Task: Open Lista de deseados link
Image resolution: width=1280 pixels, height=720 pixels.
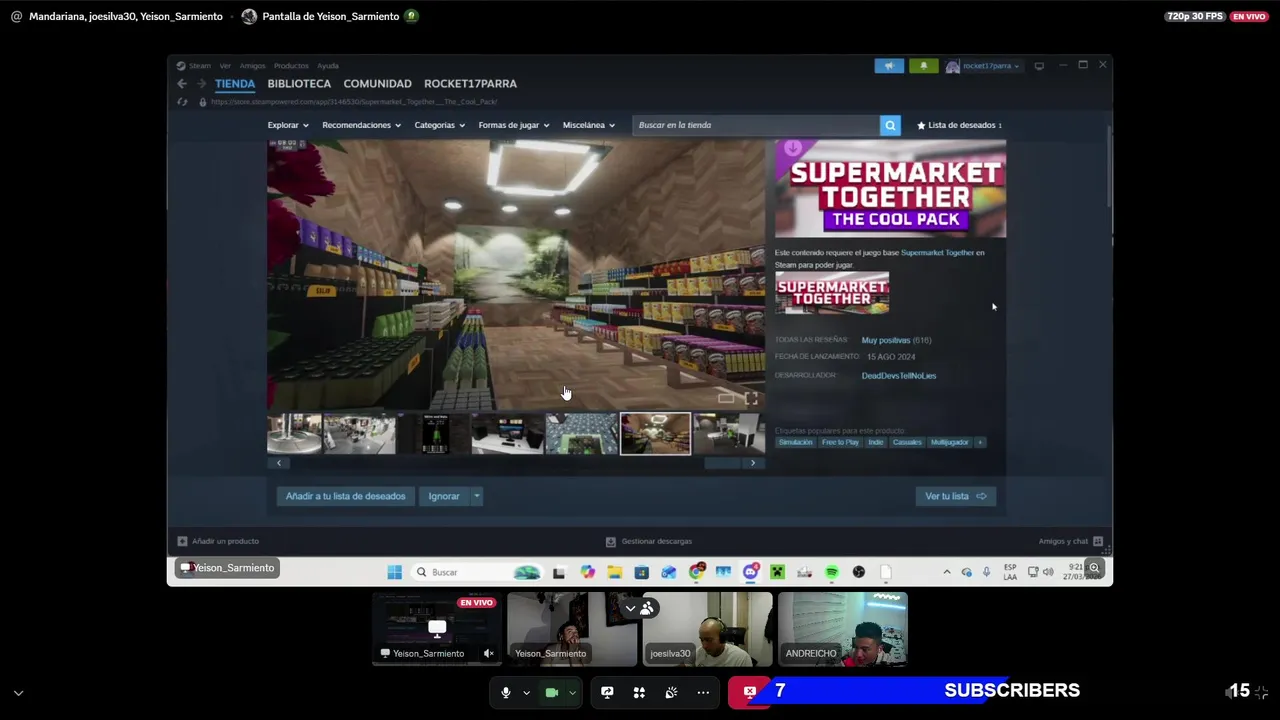Action: tap(959, 125)
